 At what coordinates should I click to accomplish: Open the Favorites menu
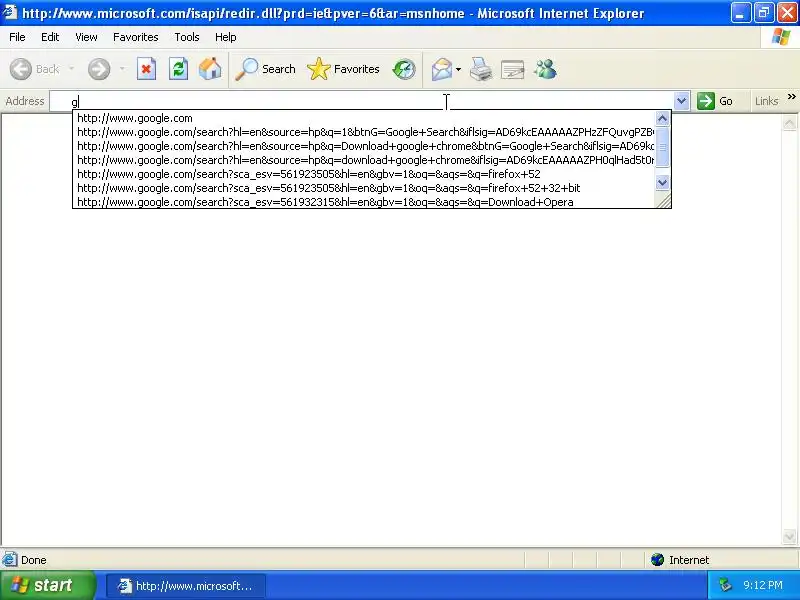pos(136,37)
